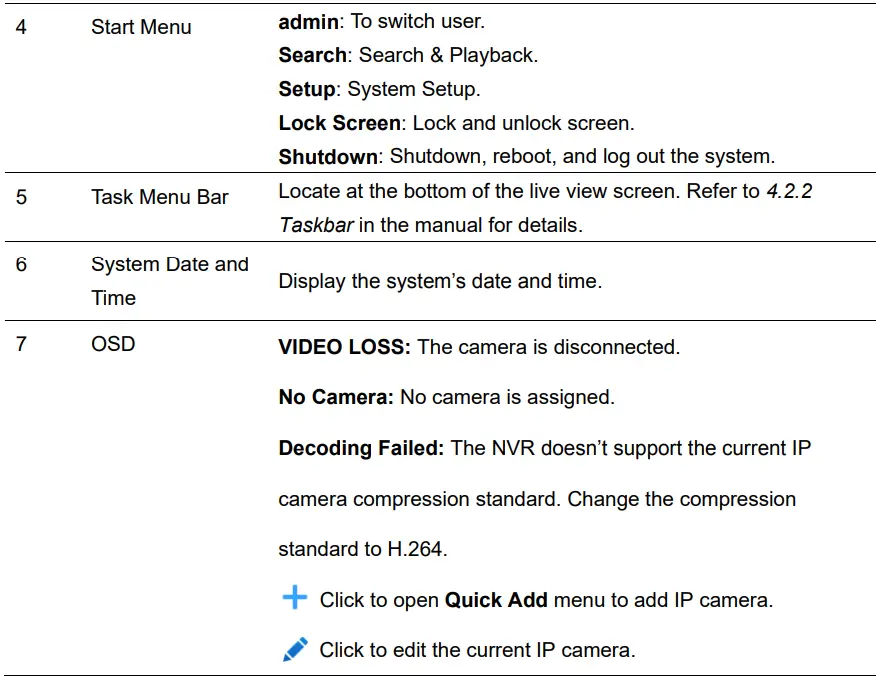The height and width of the screenshot is (685, 879).
Task: Click the bold No Camera text
Action: pos(336,397)
